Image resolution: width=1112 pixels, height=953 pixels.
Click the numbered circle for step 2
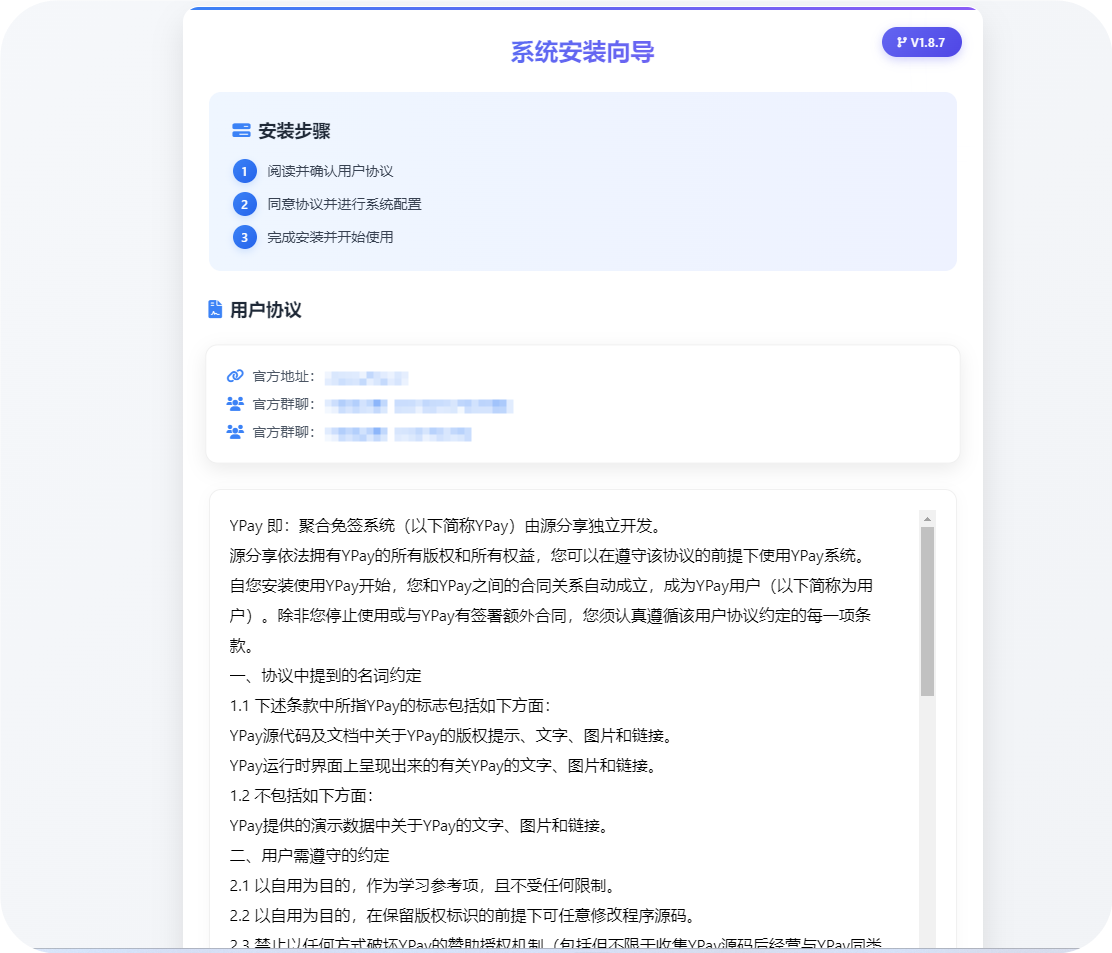(244, 203)
